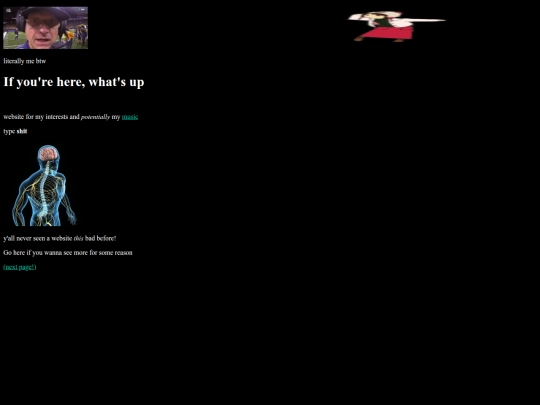Click 'y'all never seen a website' text
The image size is (540, 405).
point(60,238)
